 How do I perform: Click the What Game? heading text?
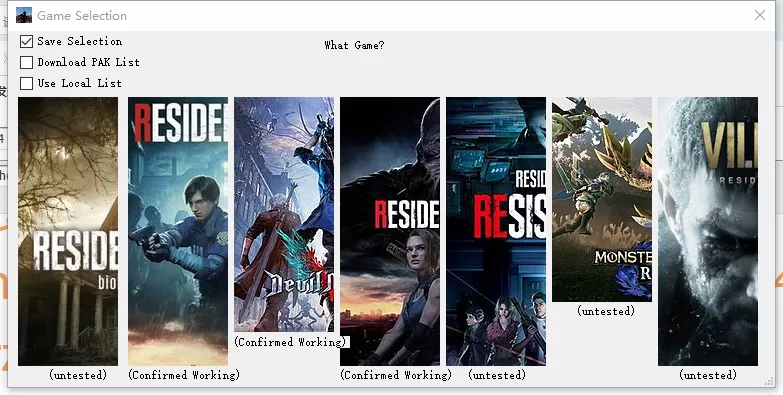pyautogui.click(x=354, y=45)
